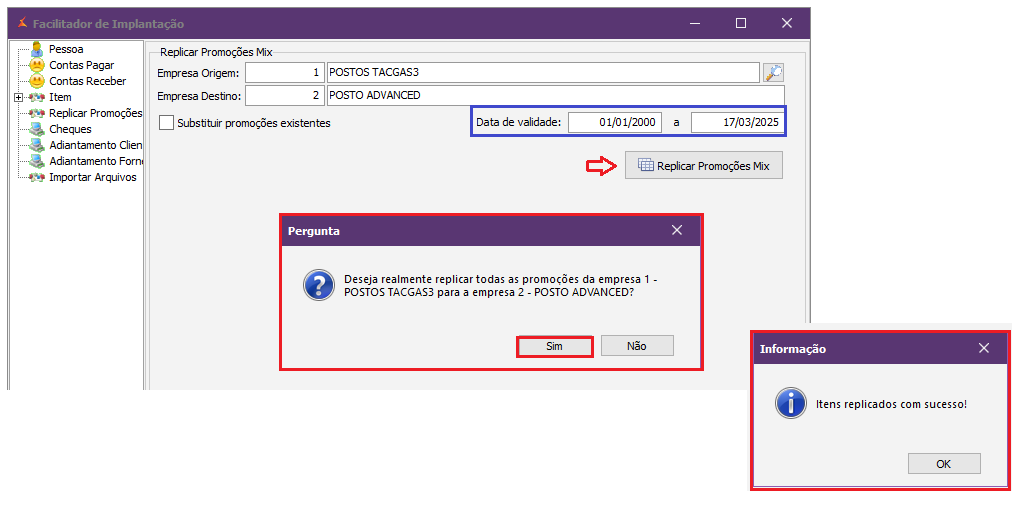Click the Importar Arquivos tree icon
Screen dimensions: 1031x509
37,177
